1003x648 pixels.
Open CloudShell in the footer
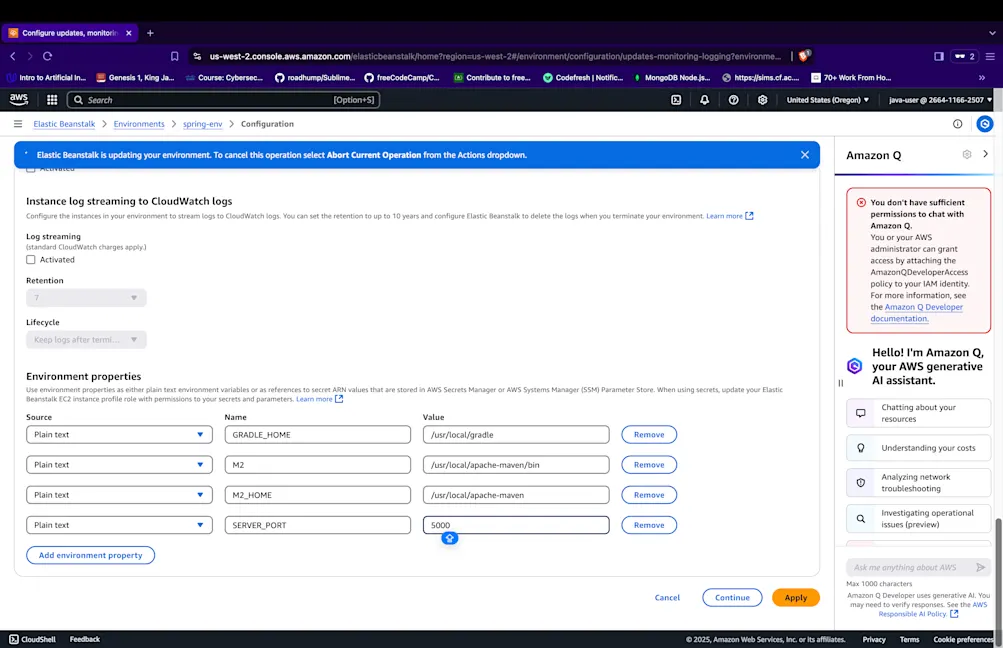[33, 639]
